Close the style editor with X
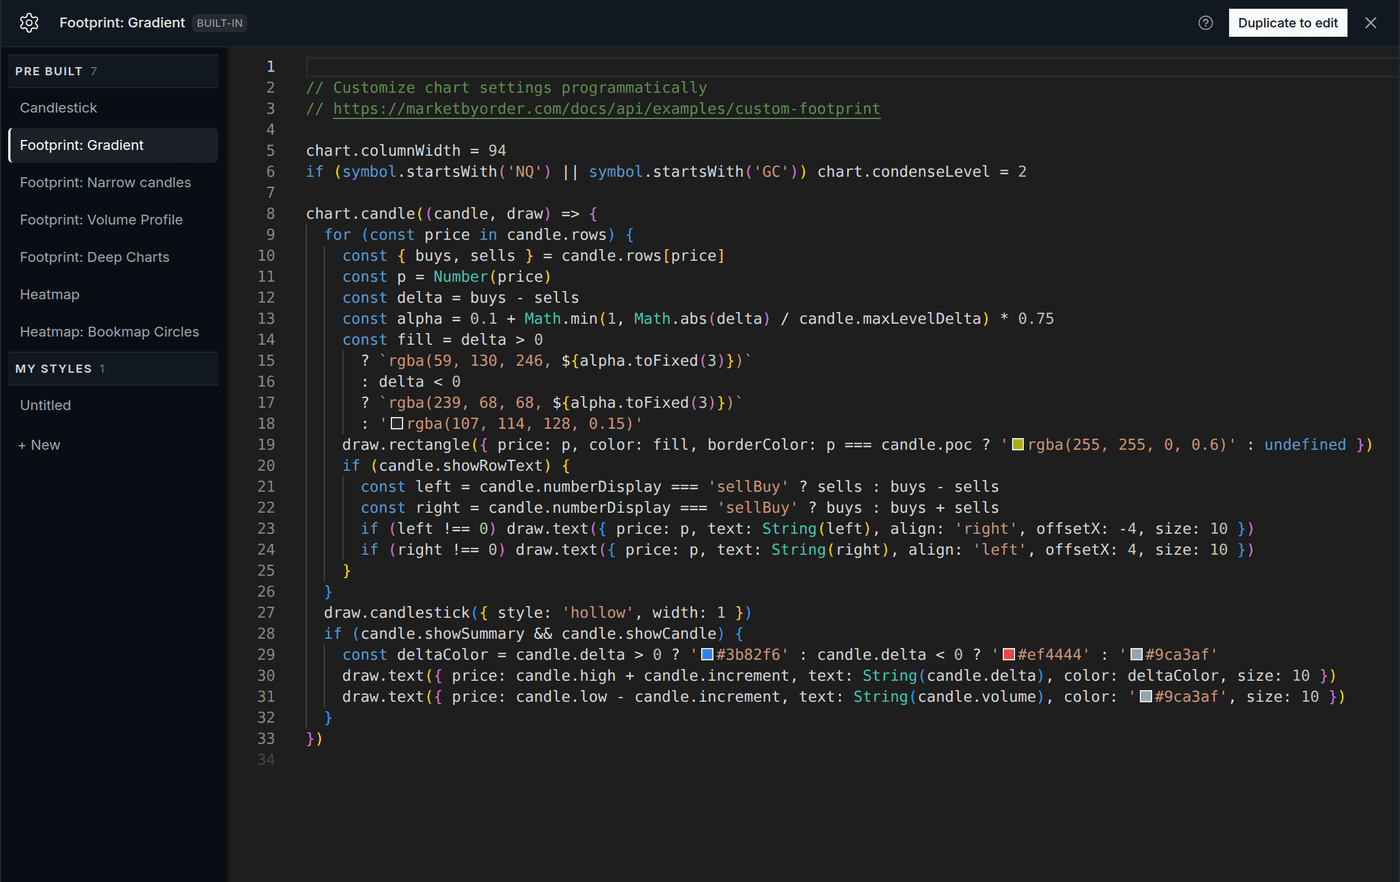This screenshot has width=1400, height=882. 1371,23
